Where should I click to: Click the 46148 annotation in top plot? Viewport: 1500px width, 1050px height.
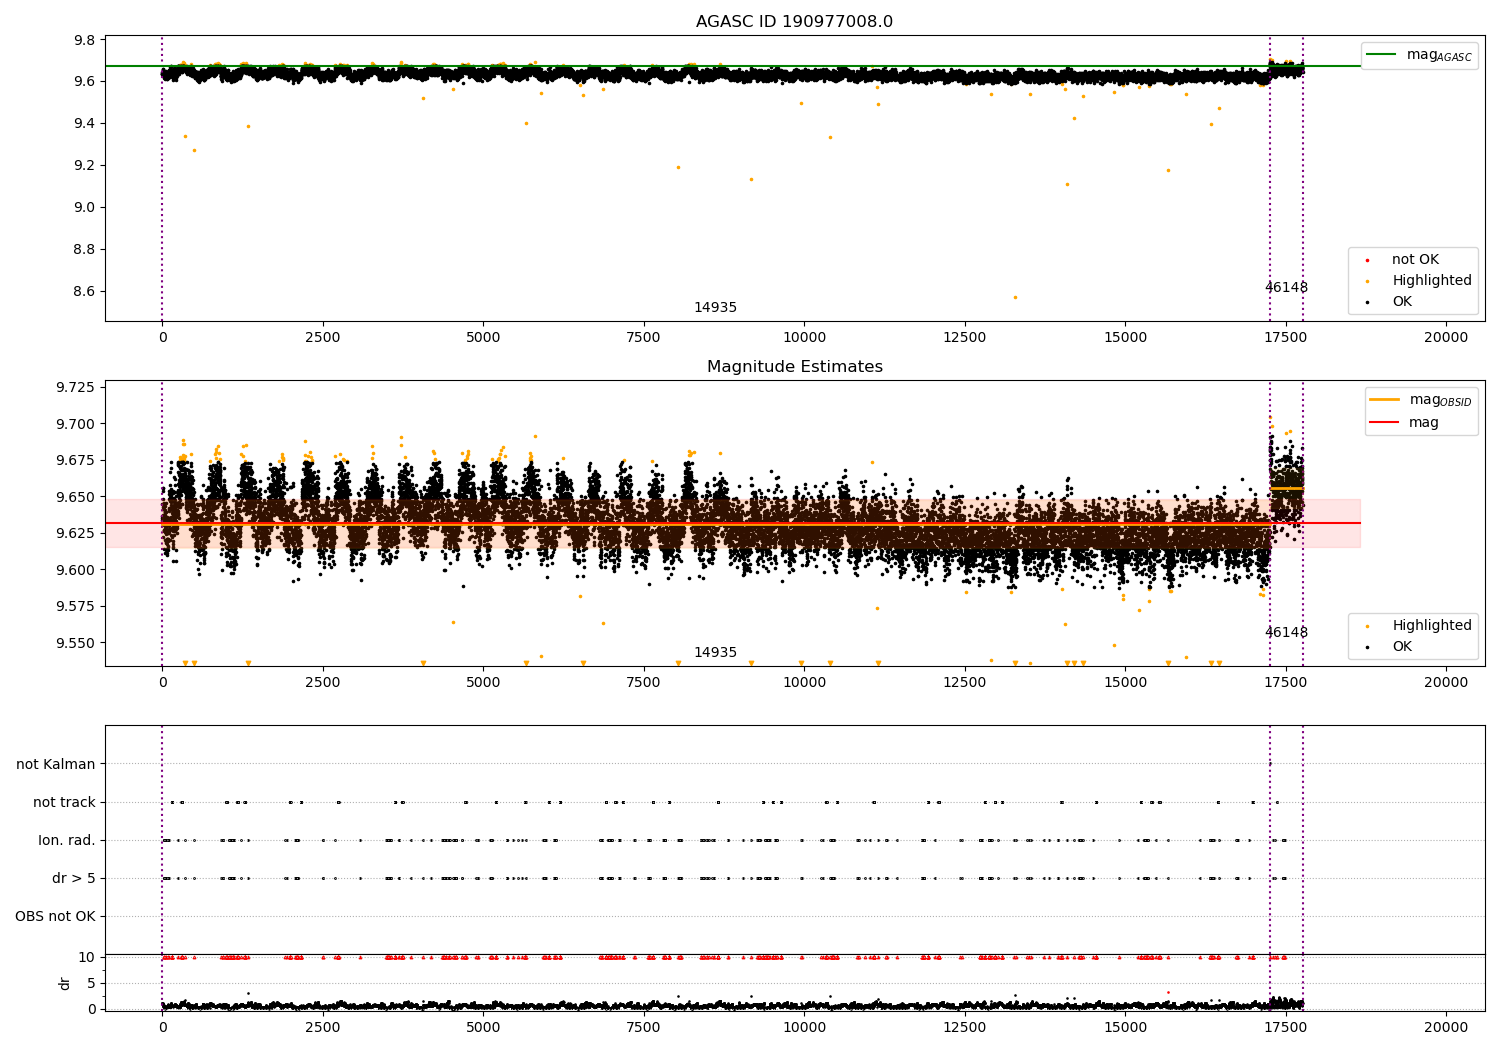1286,288
